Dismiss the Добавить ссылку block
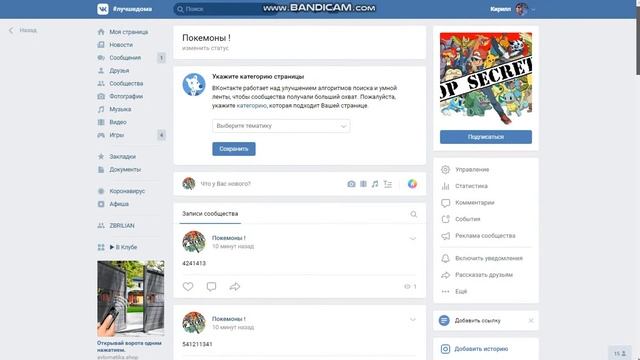The height and width of the screenshot is (360, 640). click(x=531, y=321)
